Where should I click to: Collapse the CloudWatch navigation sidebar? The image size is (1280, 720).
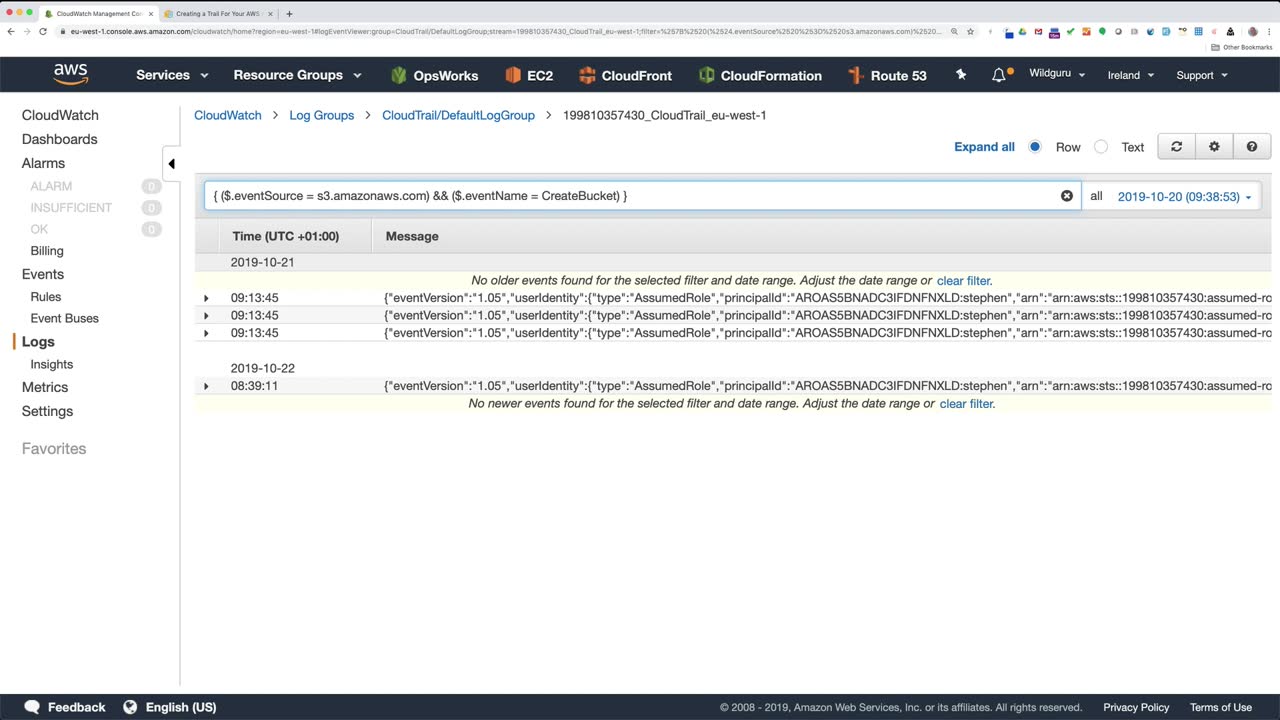(x=171, y=164)
